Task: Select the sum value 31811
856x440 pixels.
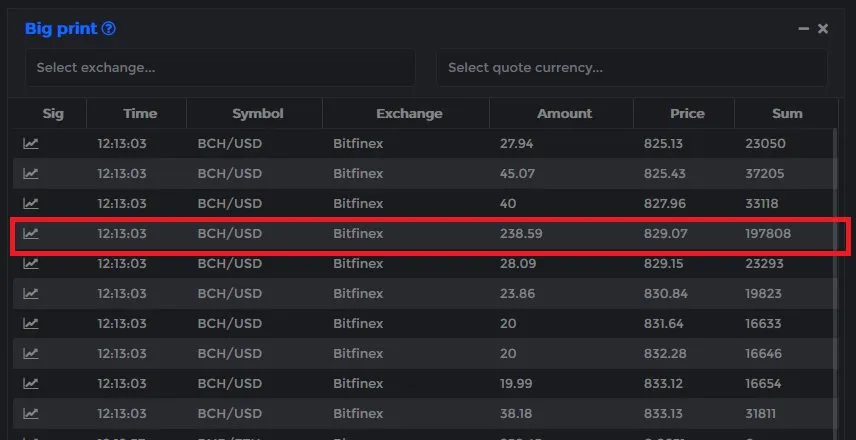Action: [x=760, y=414]
